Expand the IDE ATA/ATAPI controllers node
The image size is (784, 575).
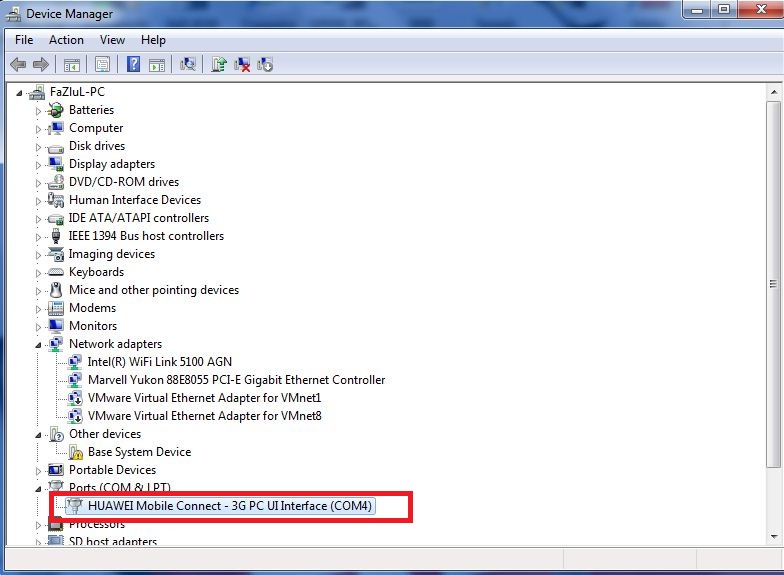tap(38, 219)
